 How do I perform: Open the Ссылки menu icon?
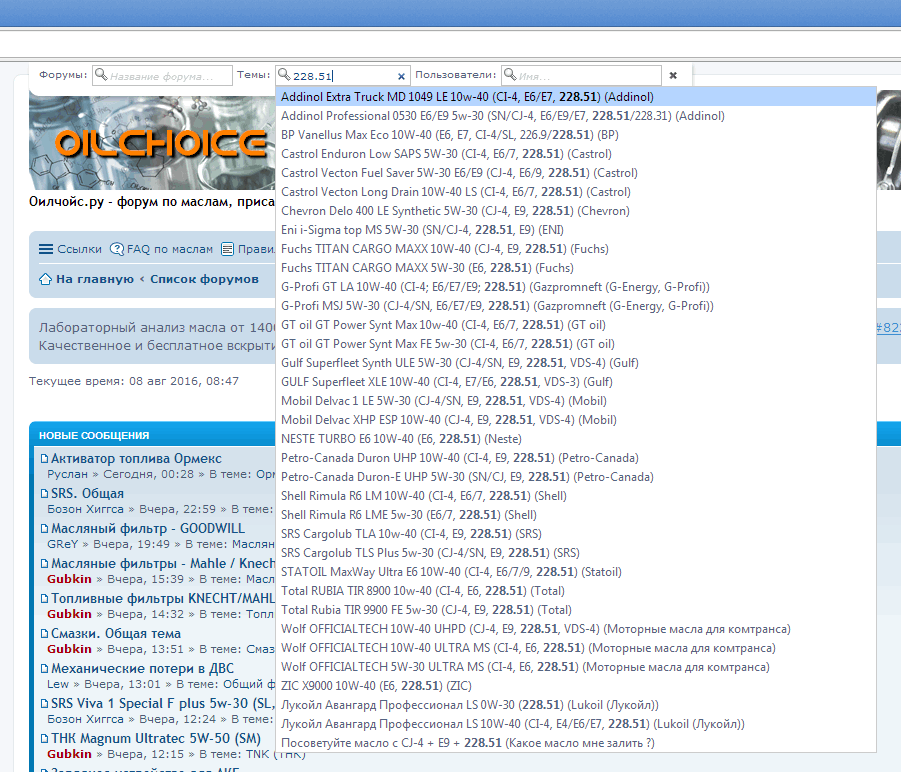(x=46, y=249)
